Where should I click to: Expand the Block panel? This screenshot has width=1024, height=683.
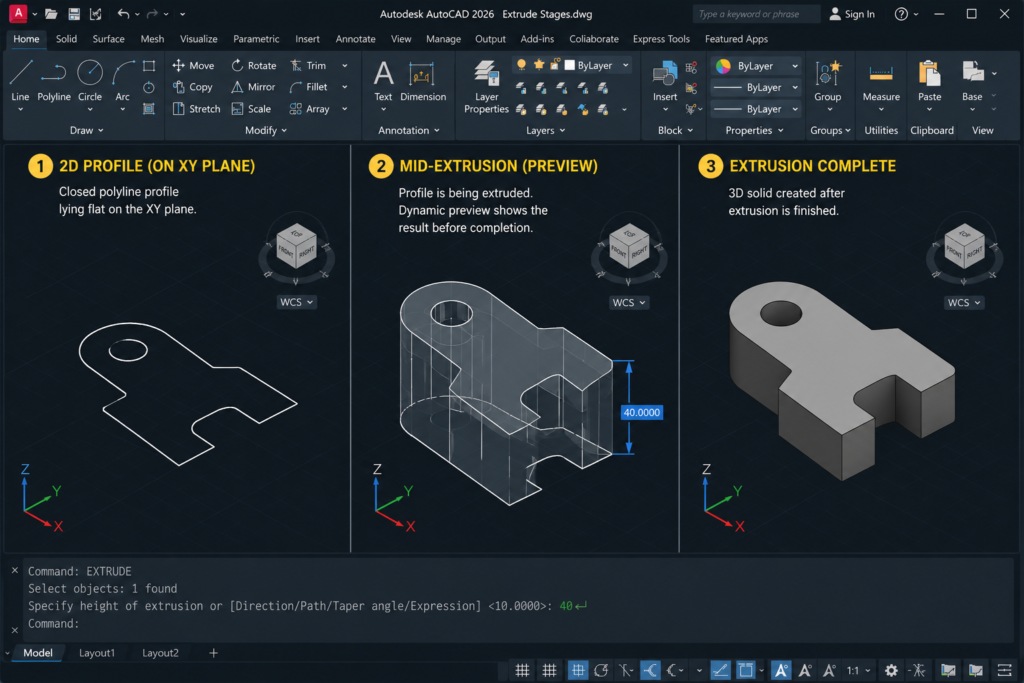pyautogui.click(x=675, y=131)
